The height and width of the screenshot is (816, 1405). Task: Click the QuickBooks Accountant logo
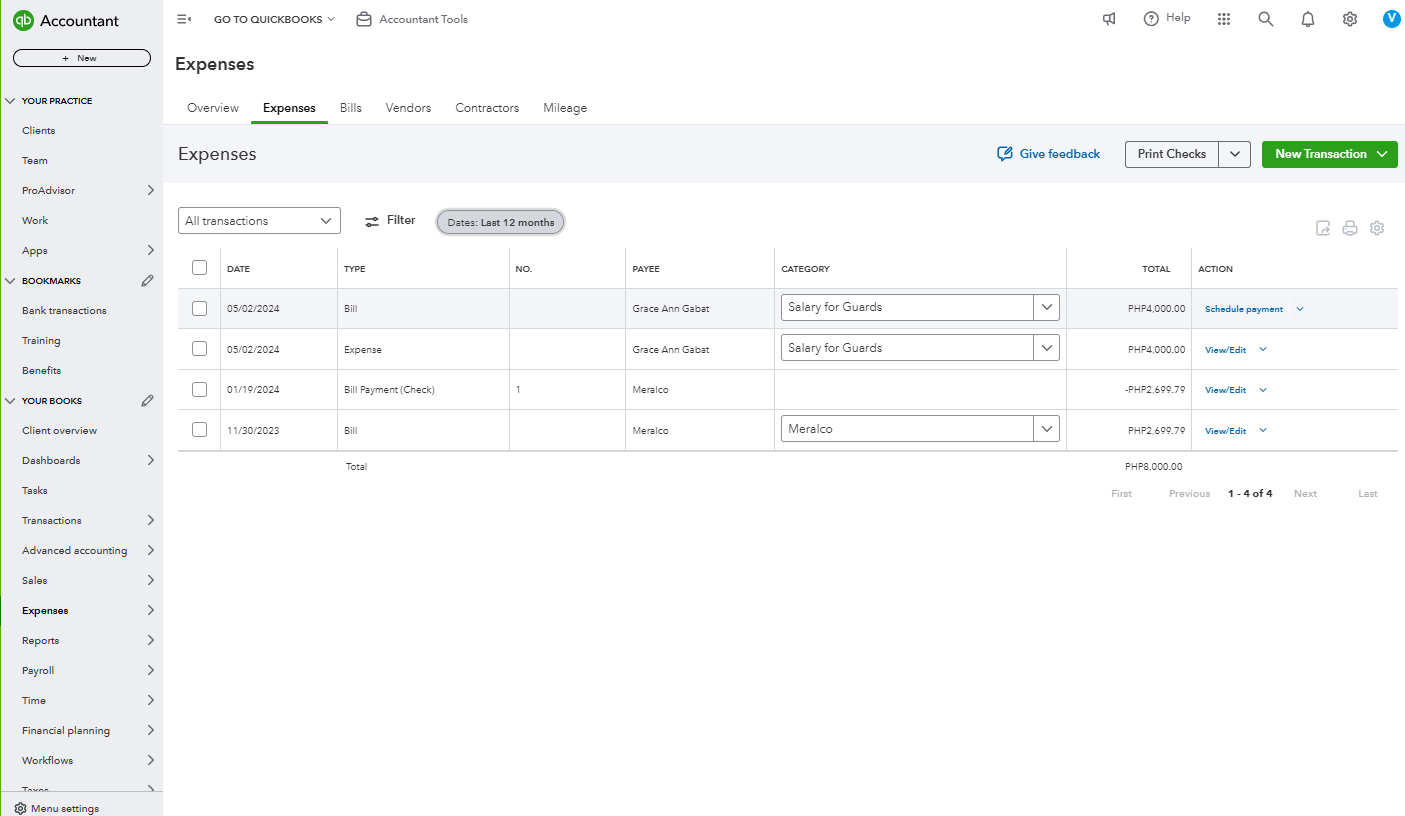click(66, 21)
